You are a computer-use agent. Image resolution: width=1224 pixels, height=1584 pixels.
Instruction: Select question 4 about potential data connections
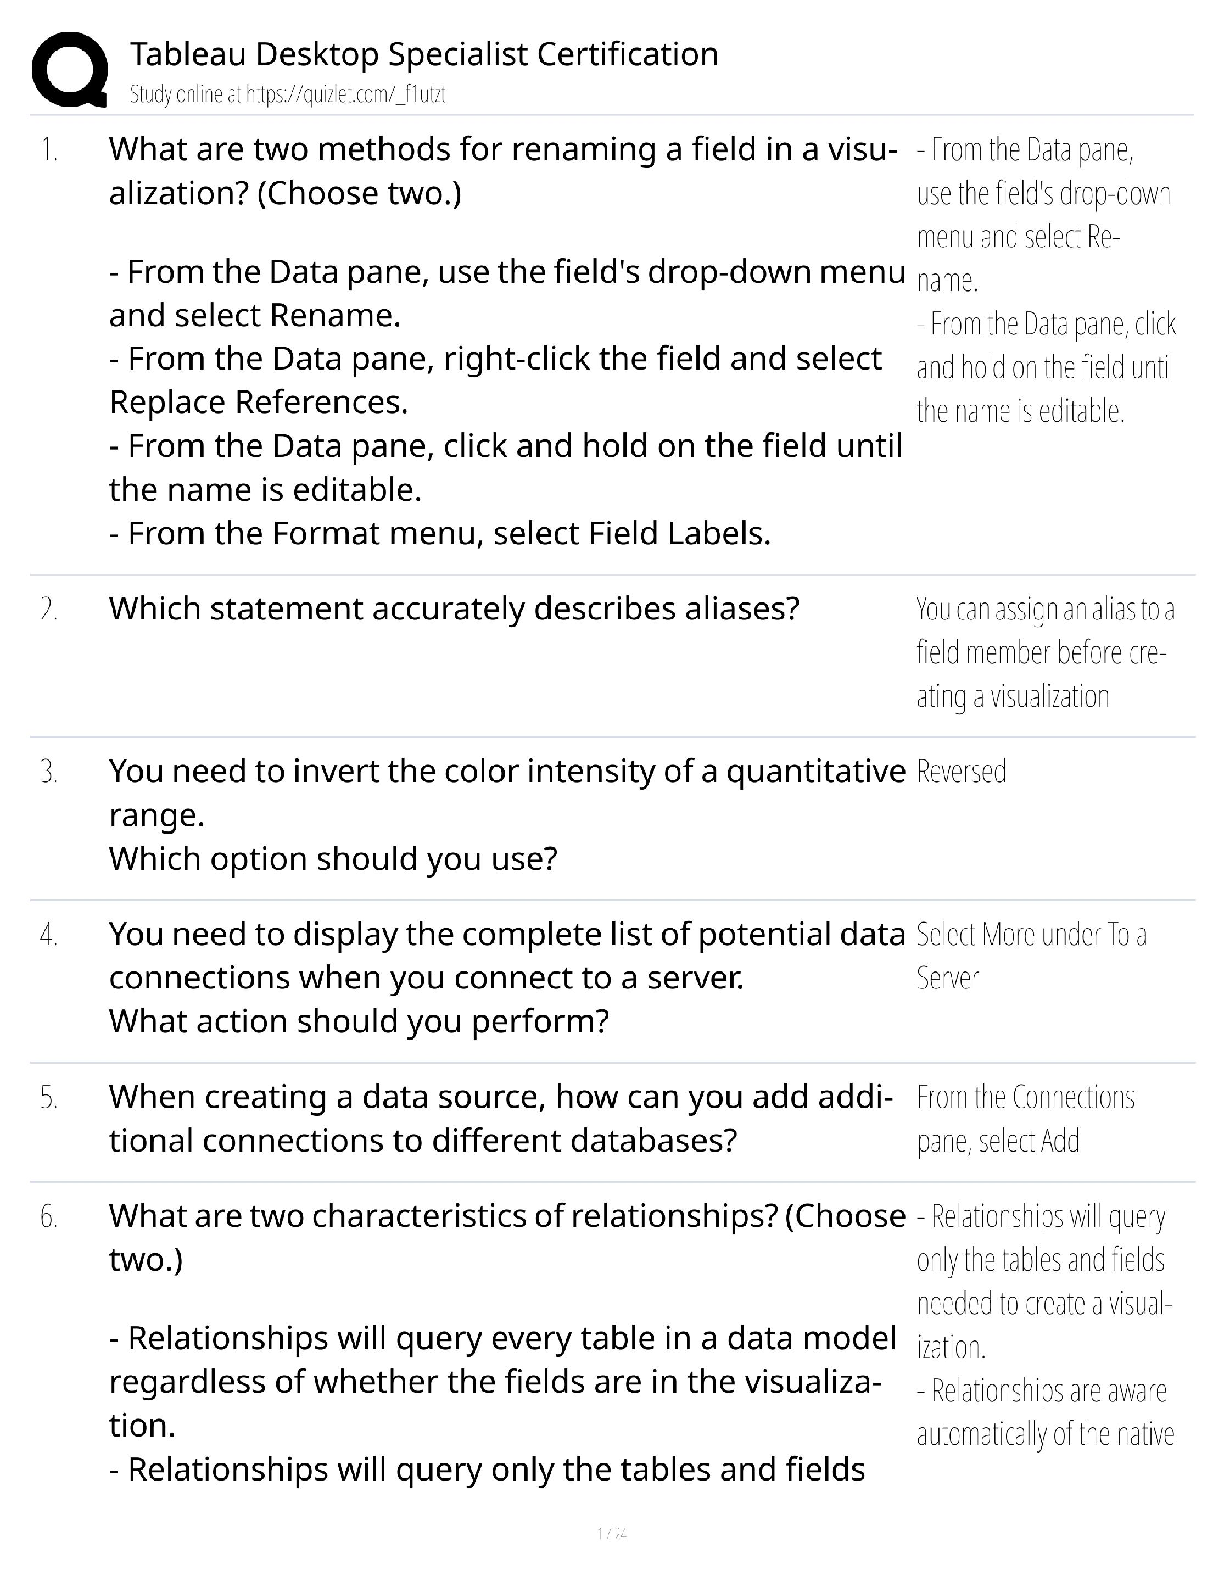pos(507,977)
